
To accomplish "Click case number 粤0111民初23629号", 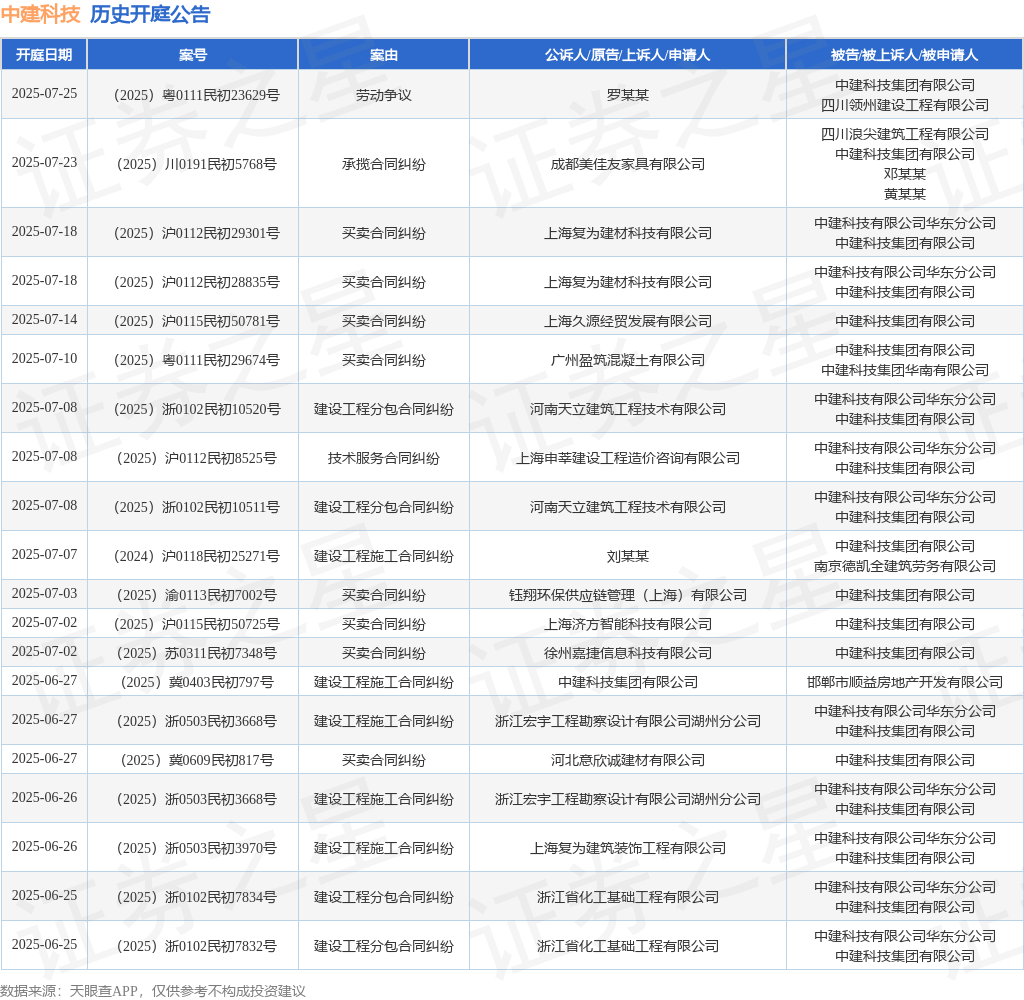I will (197, 95).
